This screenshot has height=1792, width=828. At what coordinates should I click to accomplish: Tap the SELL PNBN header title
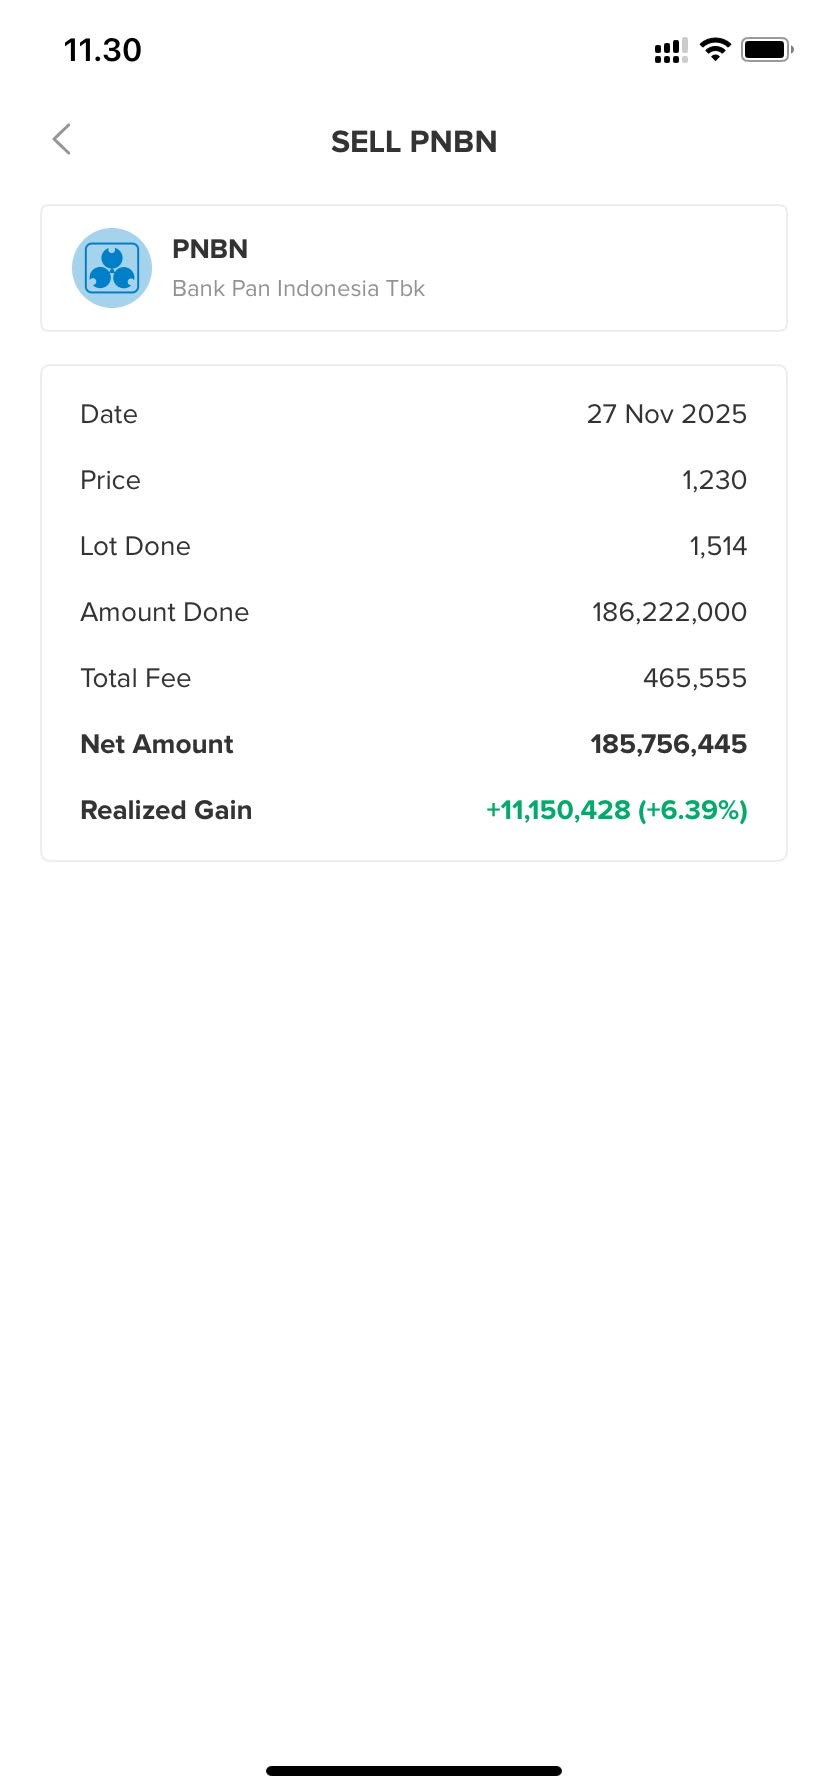pyautogui.click(x=414, y=142)
